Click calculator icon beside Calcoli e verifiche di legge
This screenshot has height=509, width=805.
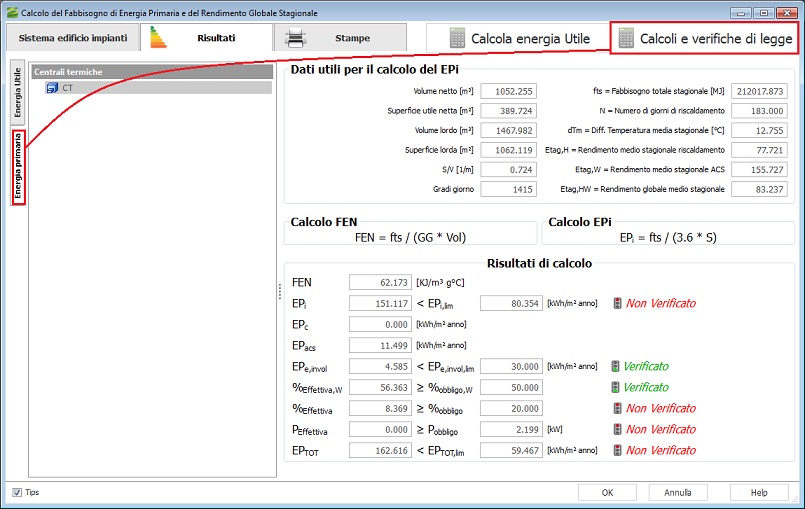(x=627, y=39)
